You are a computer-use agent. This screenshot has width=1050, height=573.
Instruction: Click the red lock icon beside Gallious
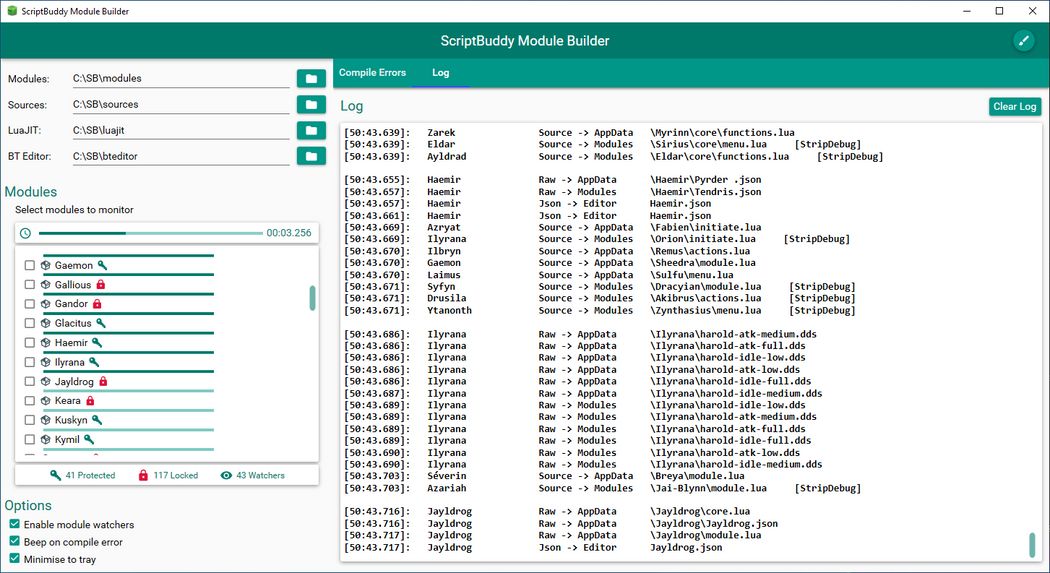(x=101, y=285)
